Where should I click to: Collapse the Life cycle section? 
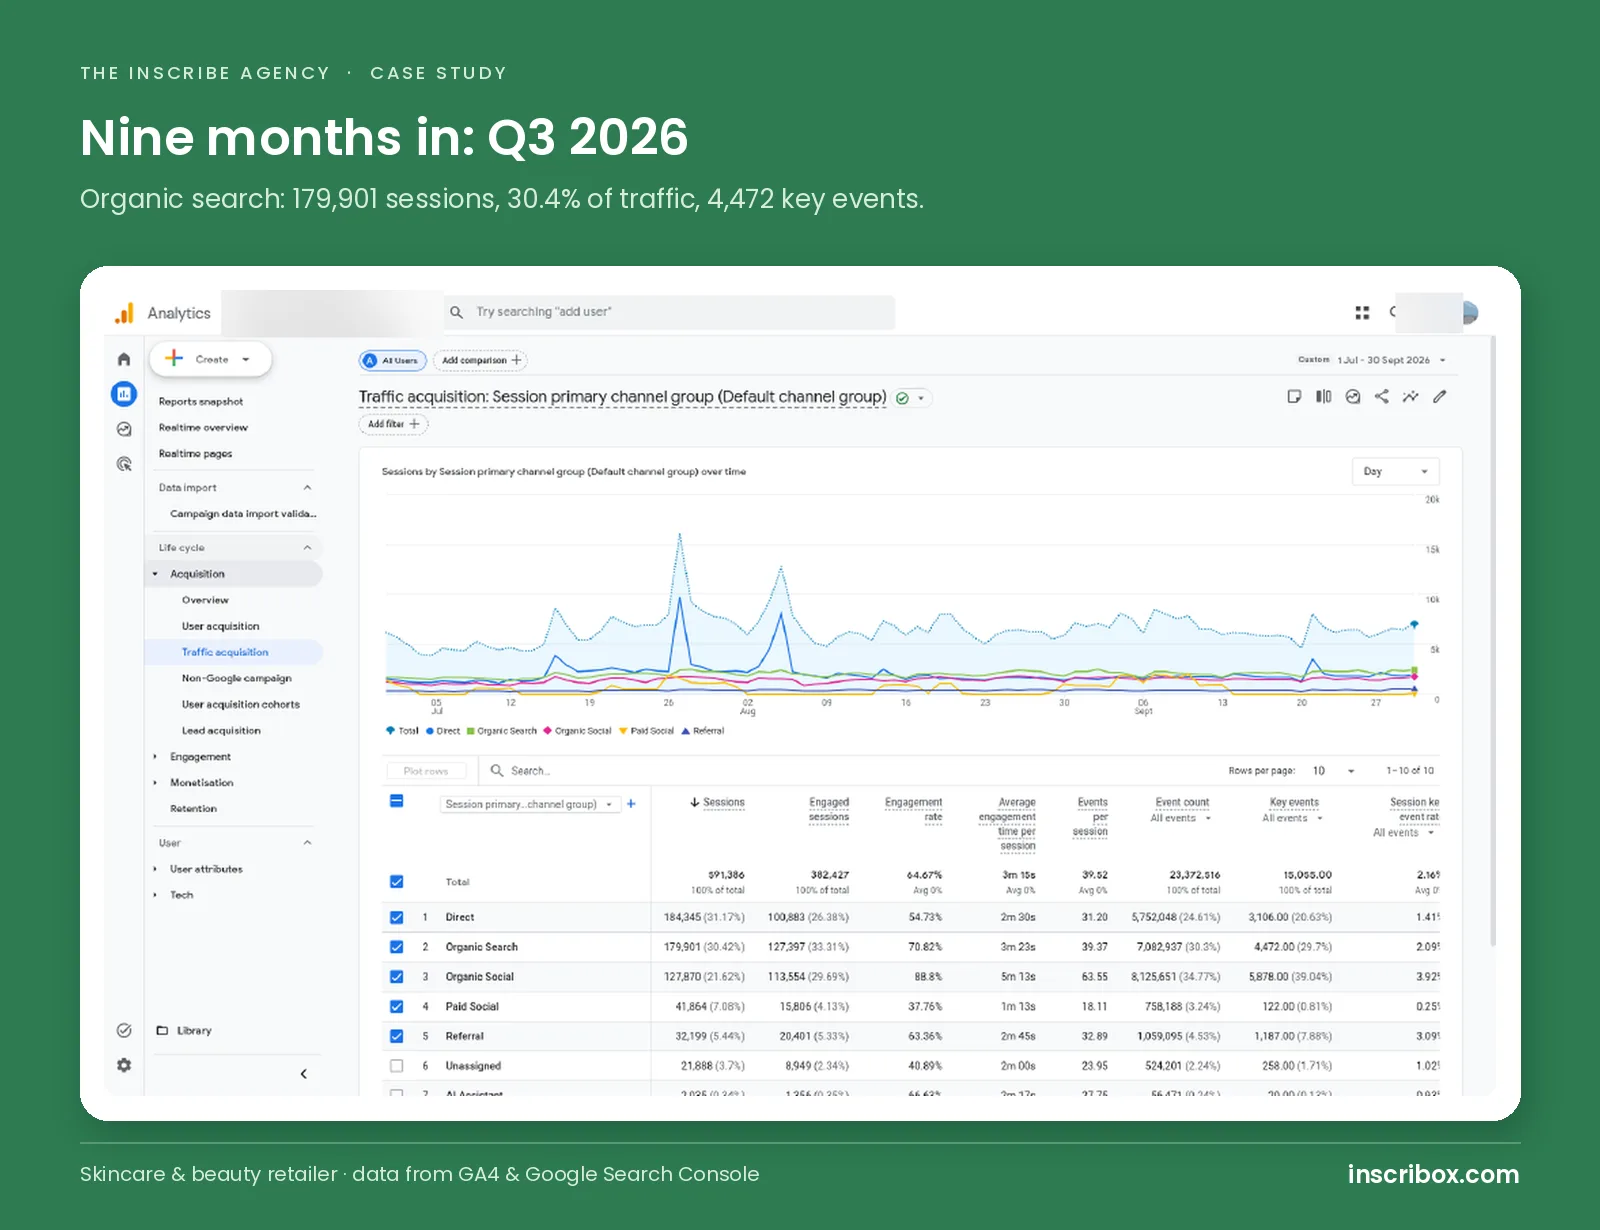tap(307, 548)
